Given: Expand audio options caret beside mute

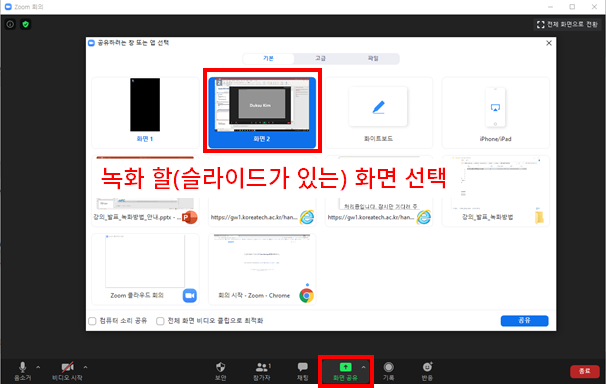Looking at the screenshot, I should pos(38,367).
